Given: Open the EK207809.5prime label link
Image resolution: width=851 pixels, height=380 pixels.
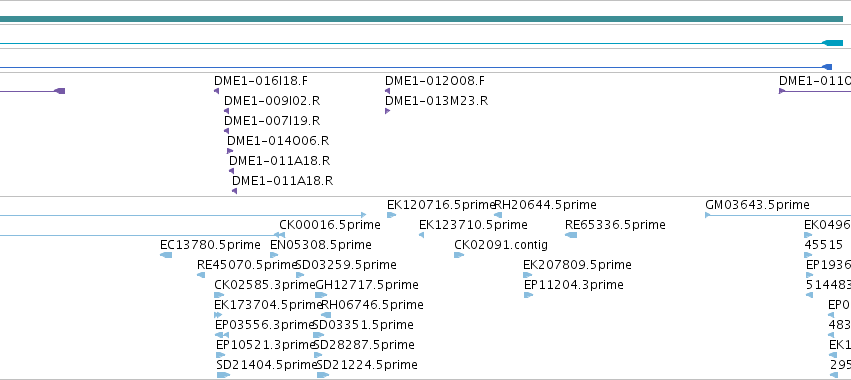Looking at the screenshot, I should pyautogui.click(x=577, y=265).
